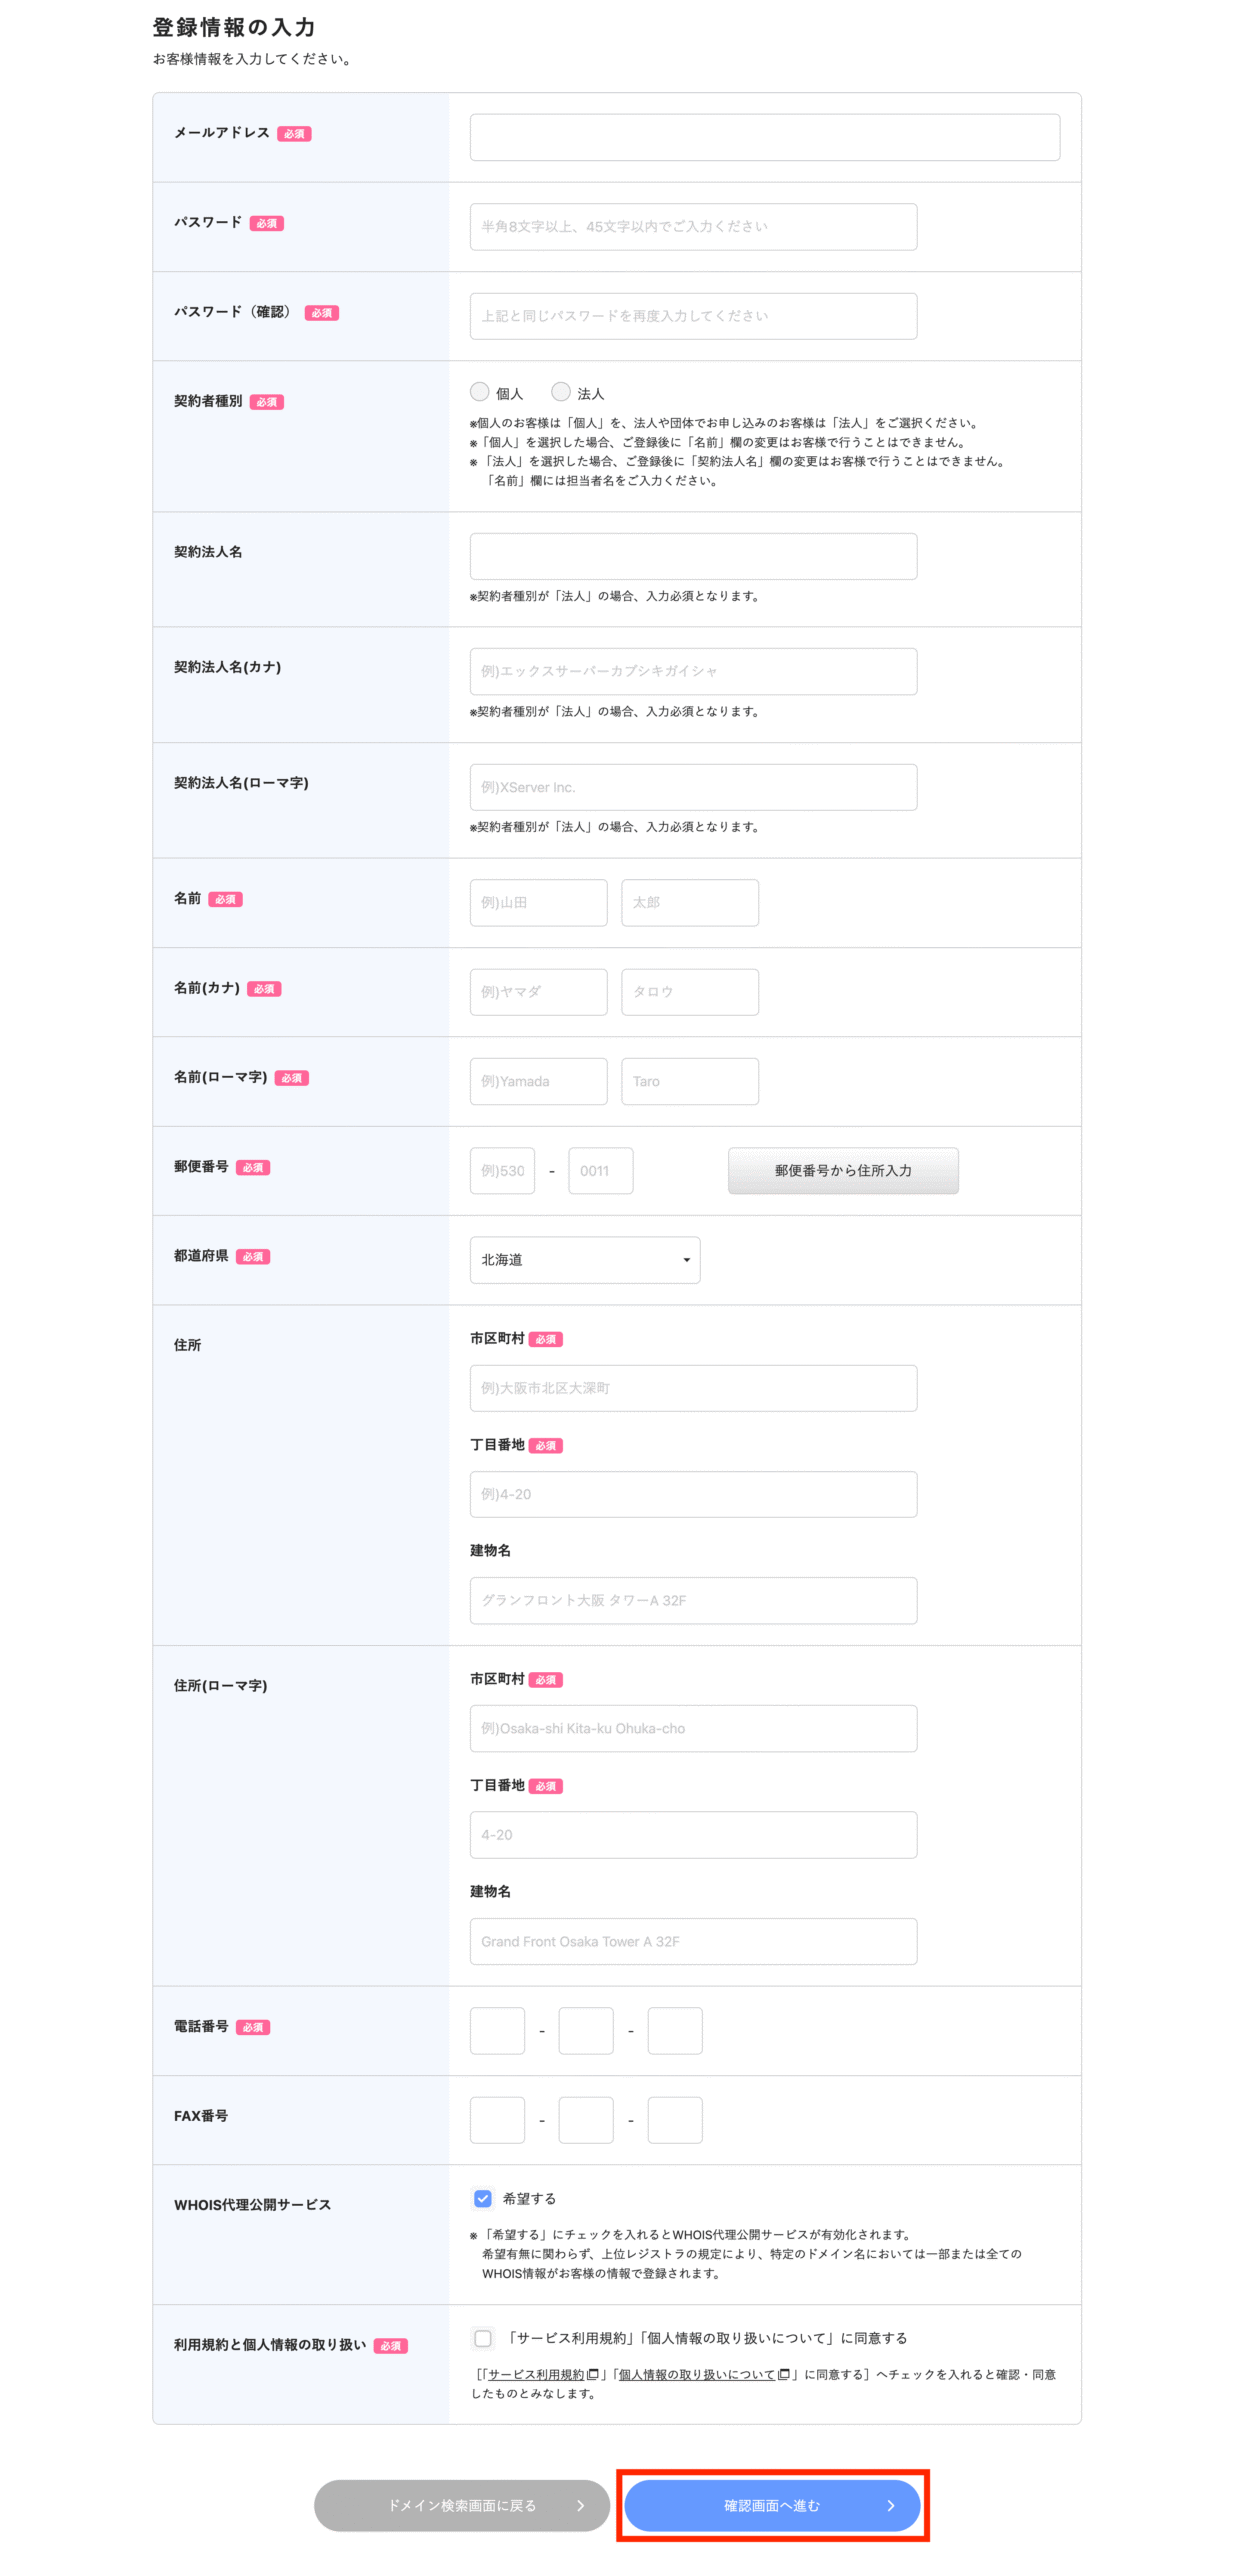Click the 市区町村 Japanese address field
This screenshot has height=2560, width=1237.
pos(693,1387)
